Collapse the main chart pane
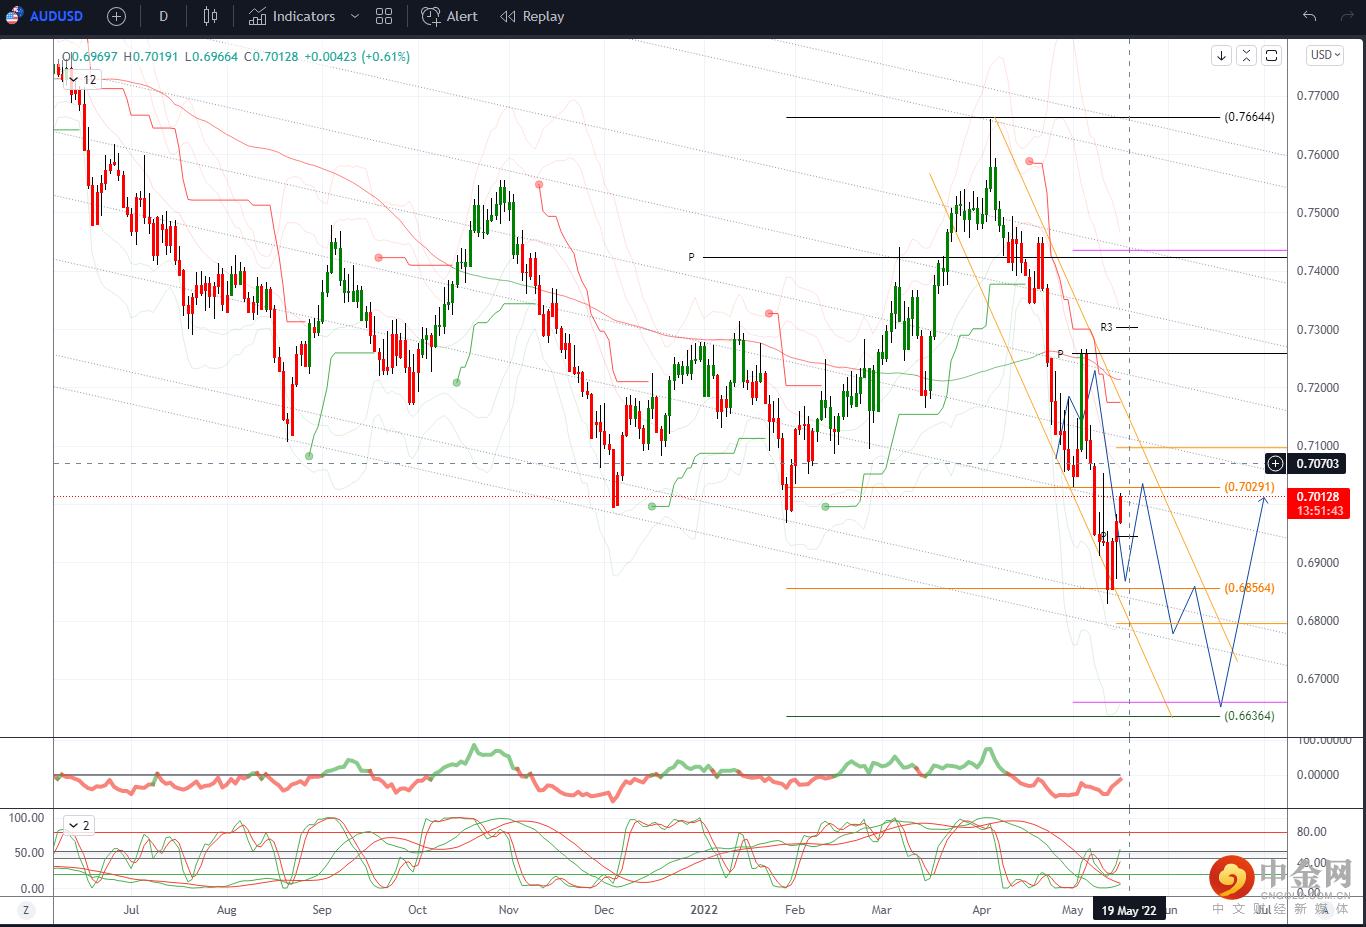This screenshot has height=927, width=1366. click(x=1246, y=56)
